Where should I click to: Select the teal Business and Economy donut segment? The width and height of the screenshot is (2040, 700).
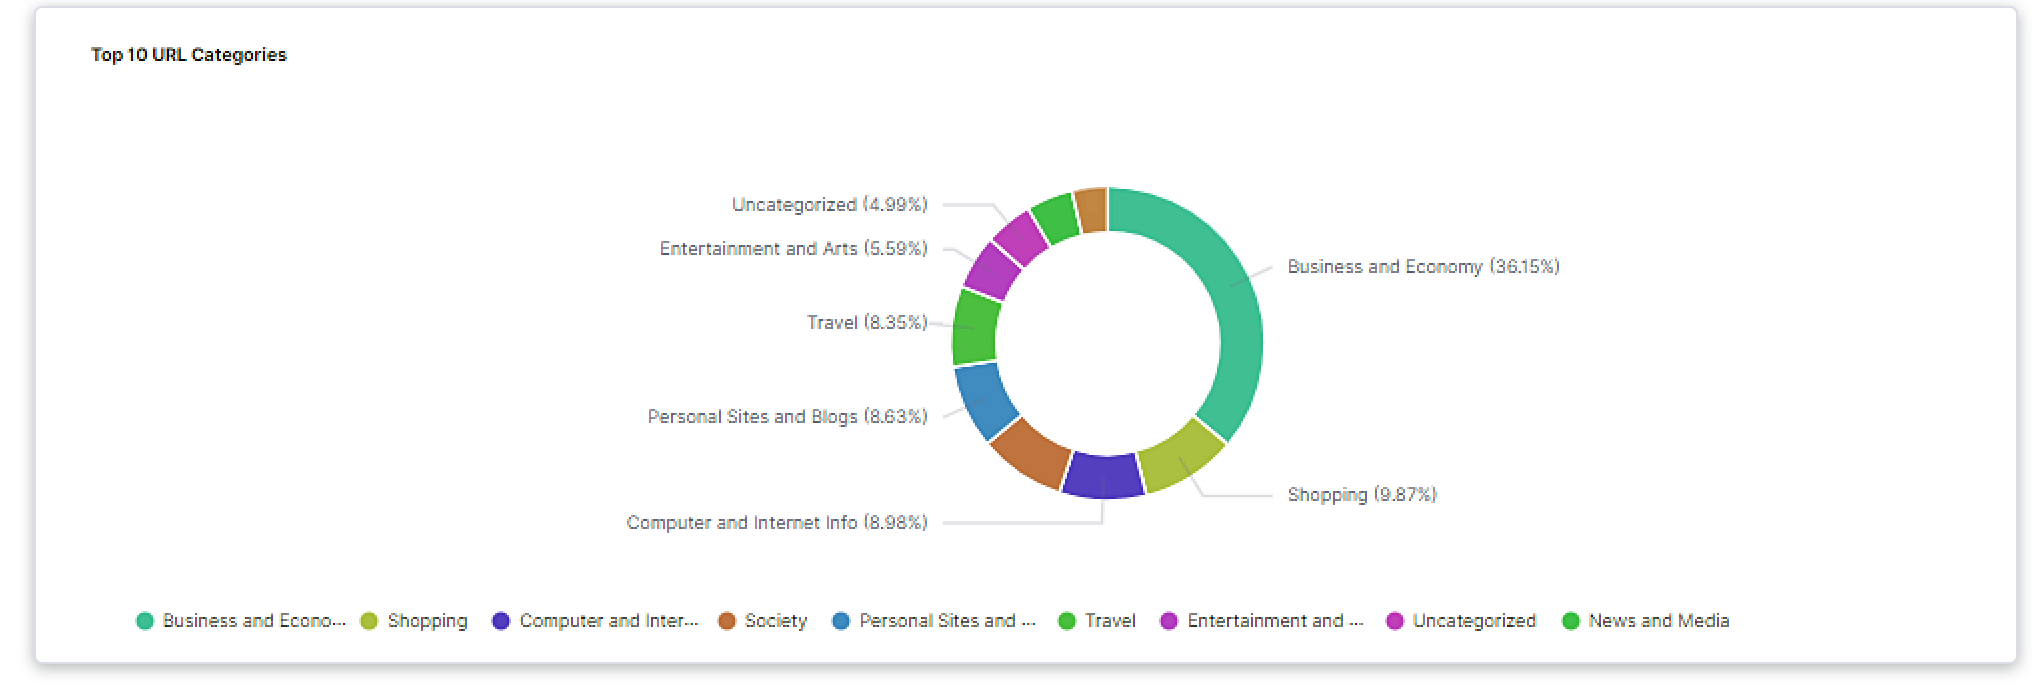1228,300
